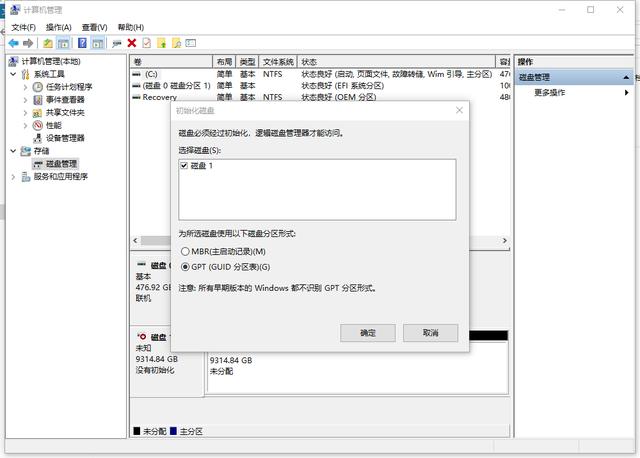640x458 pixels.
Task: Toggle the Show/Hide Action Pane icon
Action: coord(98,43)
